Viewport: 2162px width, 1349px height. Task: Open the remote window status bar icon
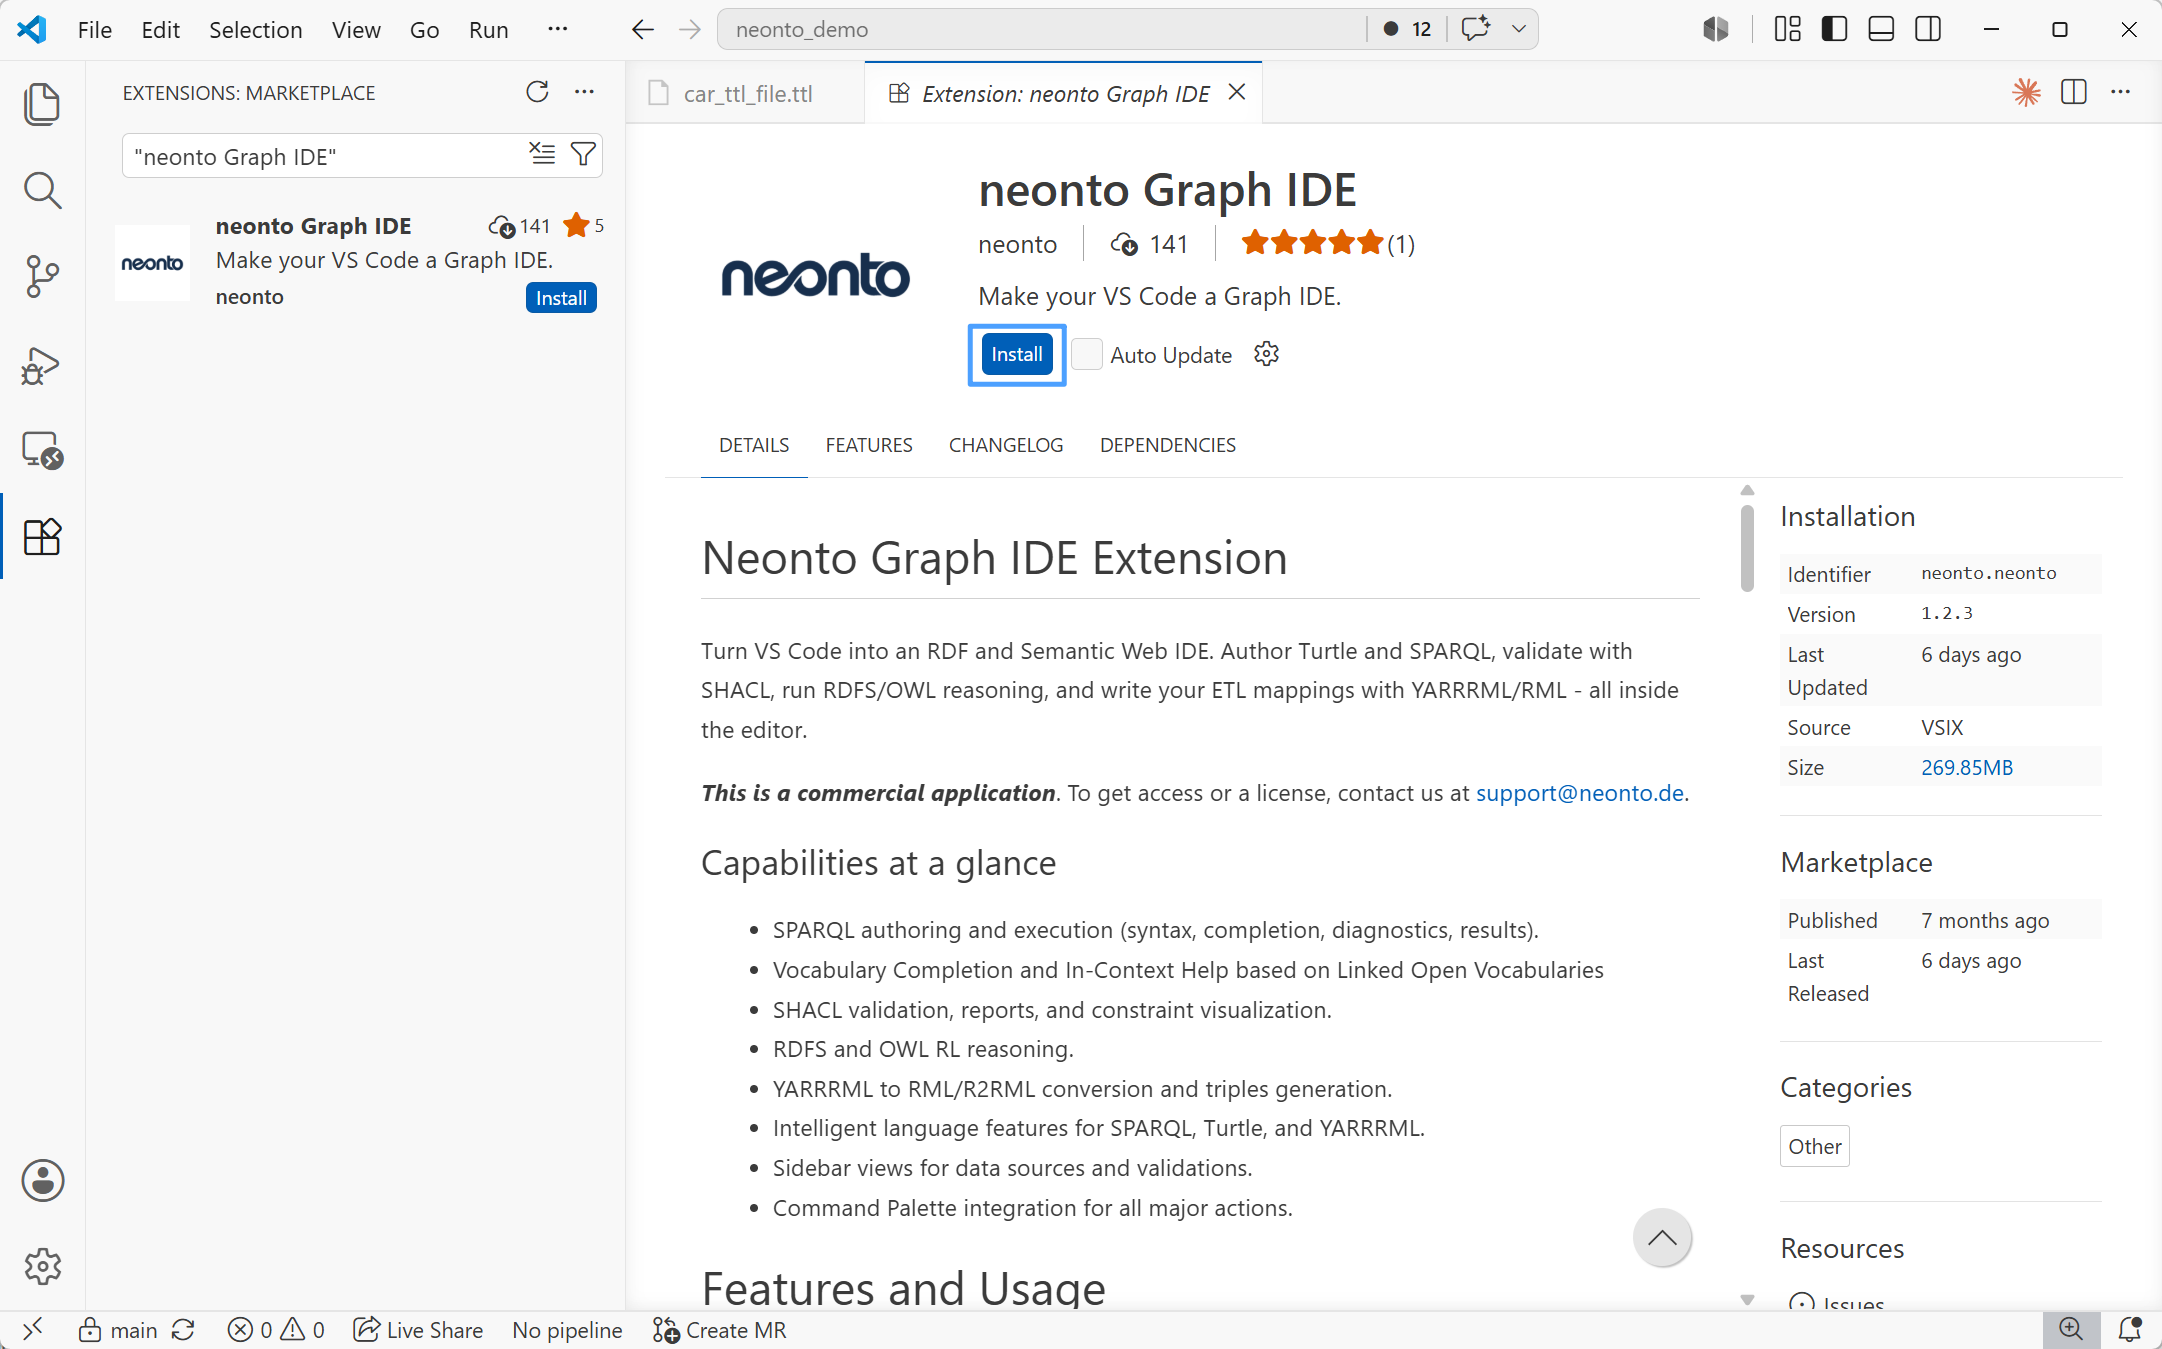point(33,1330)
